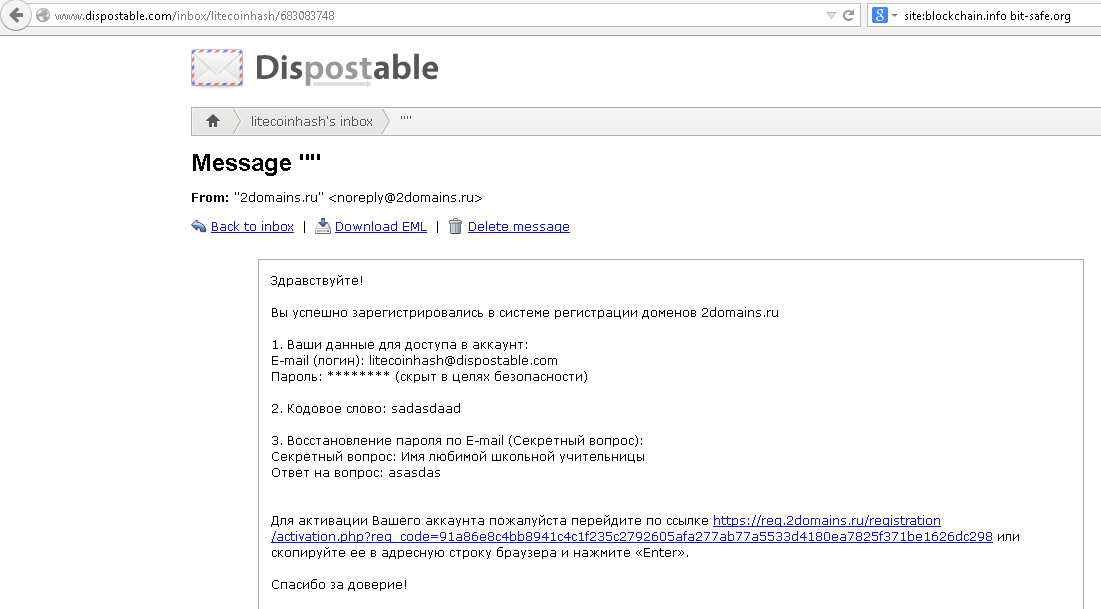The height and width of the screenshot is (609, 1101).
Task: Click the greeting line Здравствуйте!
Action: coord(317,281)
